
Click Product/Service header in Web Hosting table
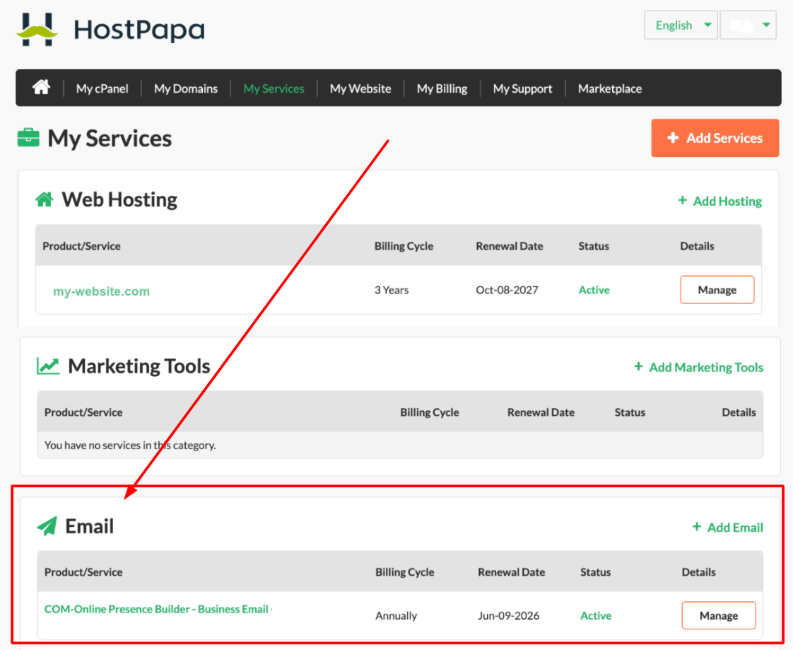[x=81, y=246]
